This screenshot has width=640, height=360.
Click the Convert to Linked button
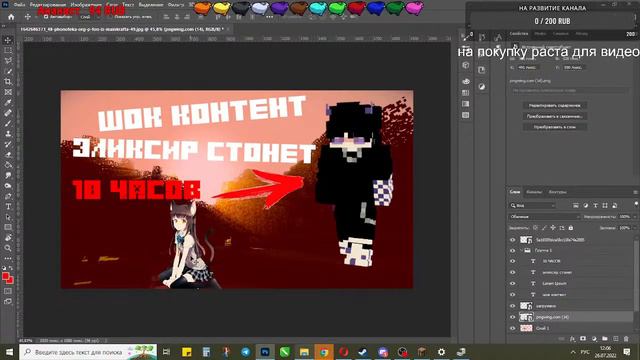click(555, 116)
